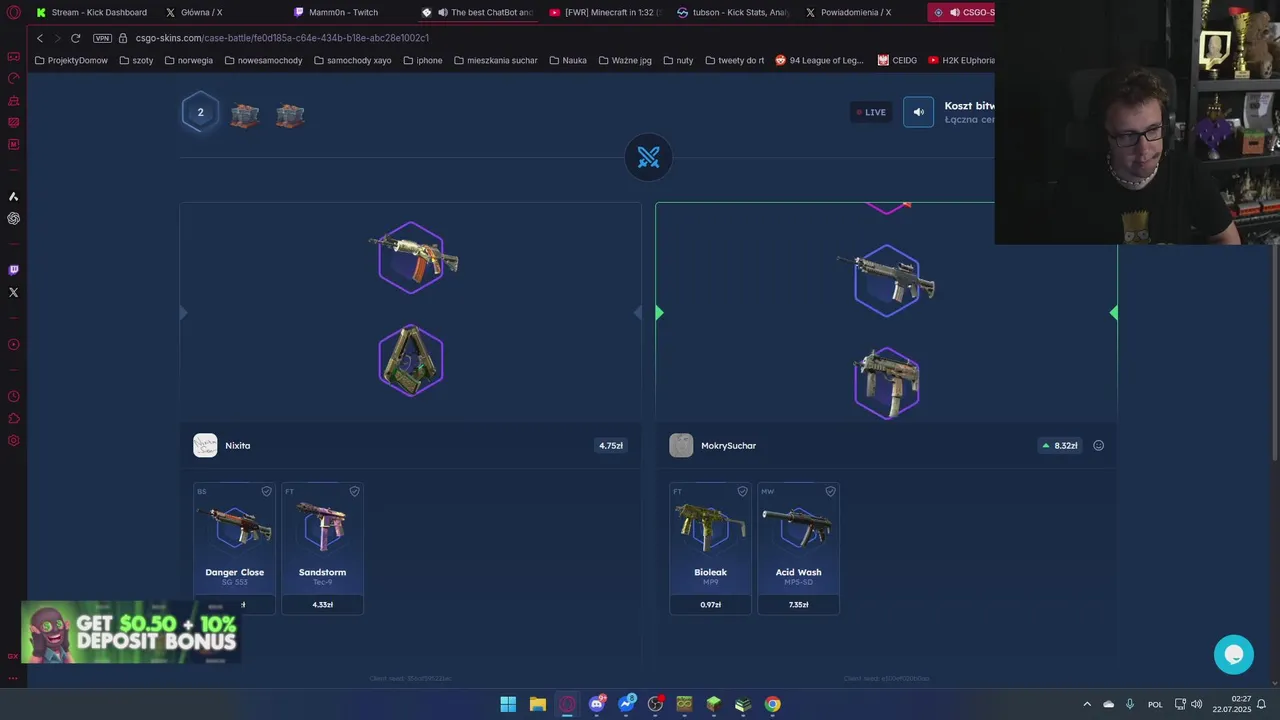
Task: Switch to Główna / X tab
Action: [194, 12]
